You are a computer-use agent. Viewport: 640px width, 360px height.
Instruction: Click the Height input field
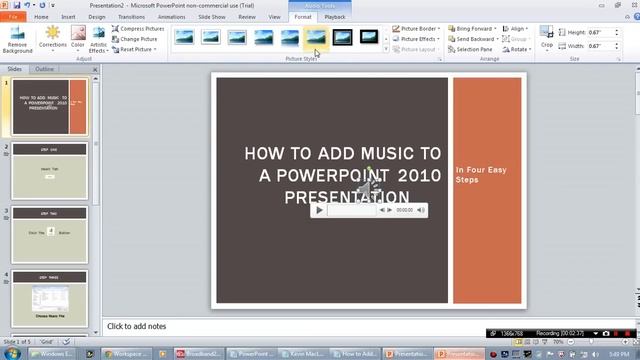tap(600, 32)
